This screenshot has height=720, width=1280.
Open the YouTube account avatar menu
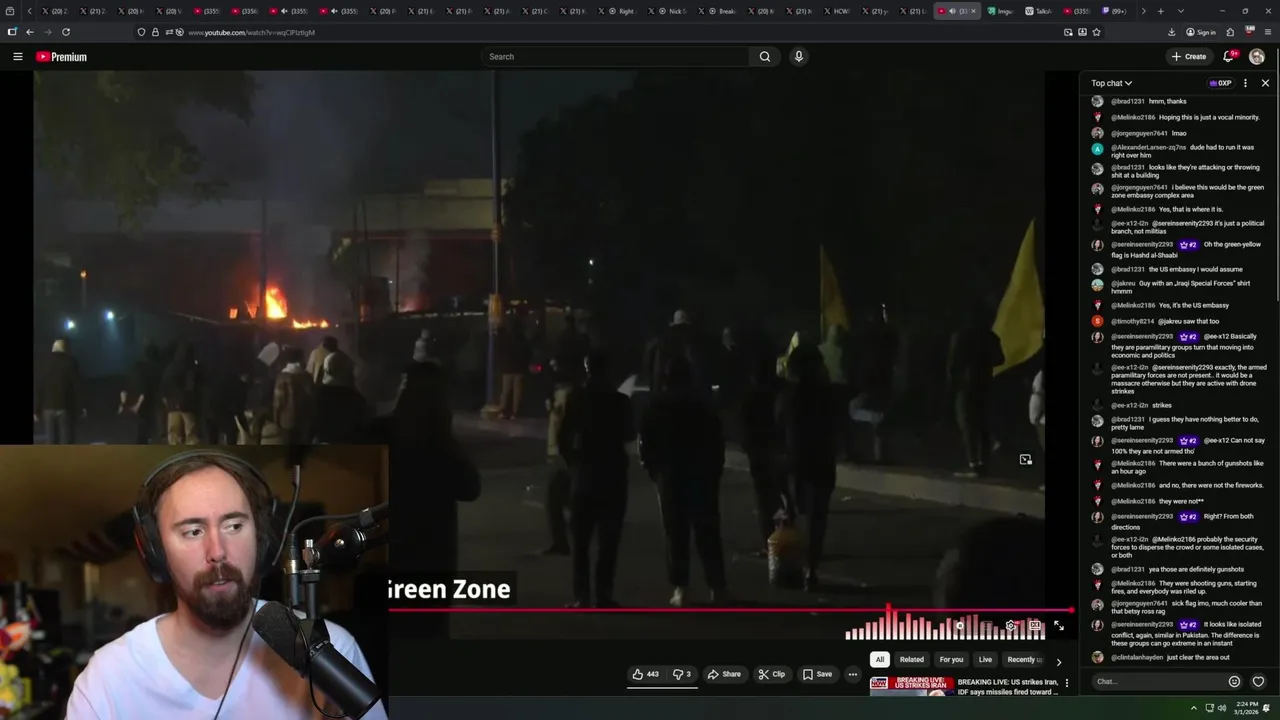pyautogui.click(x=1257, y=57)
